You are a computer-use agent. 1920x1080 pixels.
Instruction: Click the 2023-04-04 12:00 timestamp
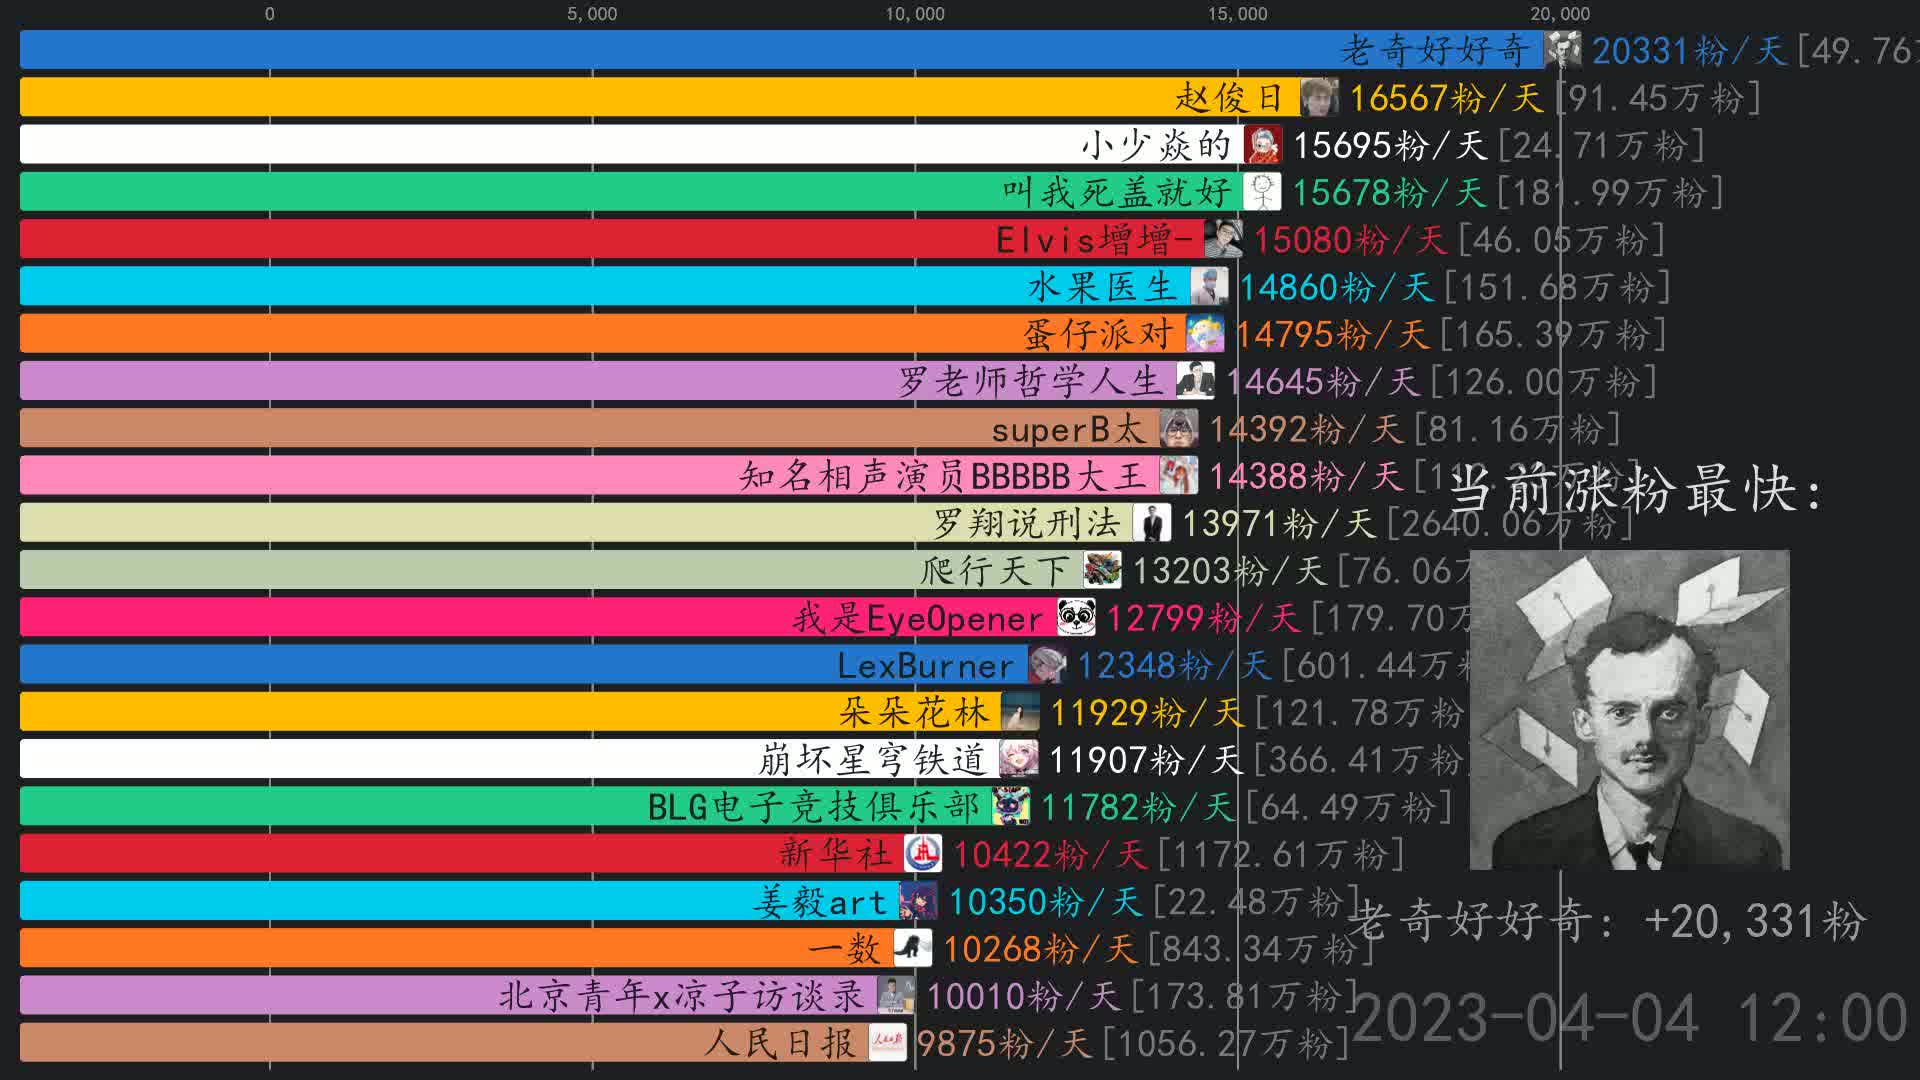[1630, 1019]
